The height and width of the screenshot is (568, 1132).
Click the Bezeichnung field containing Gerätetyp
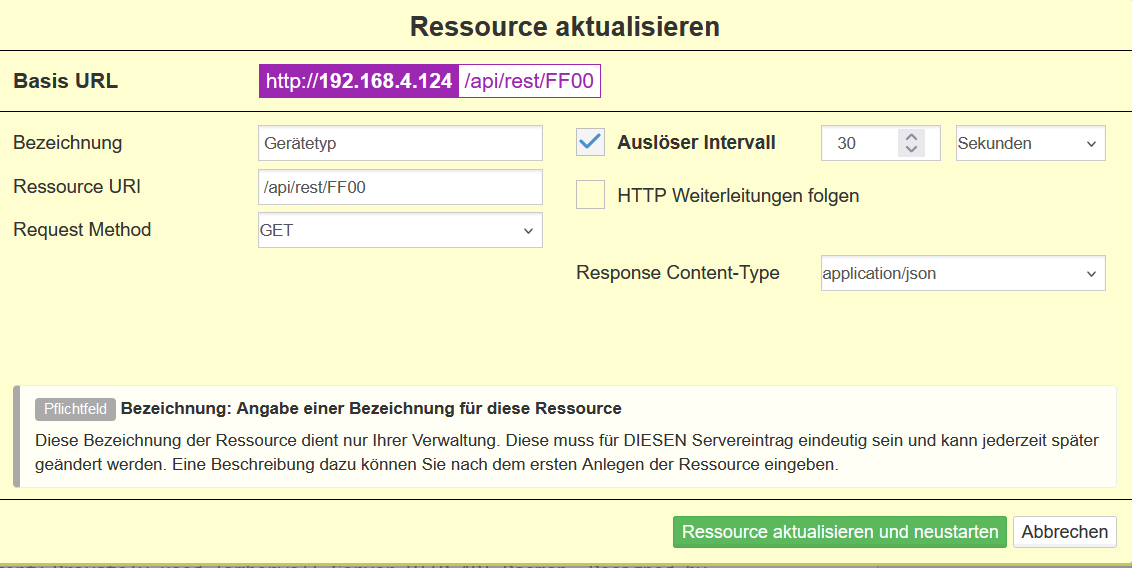click(x=400, y=143)
